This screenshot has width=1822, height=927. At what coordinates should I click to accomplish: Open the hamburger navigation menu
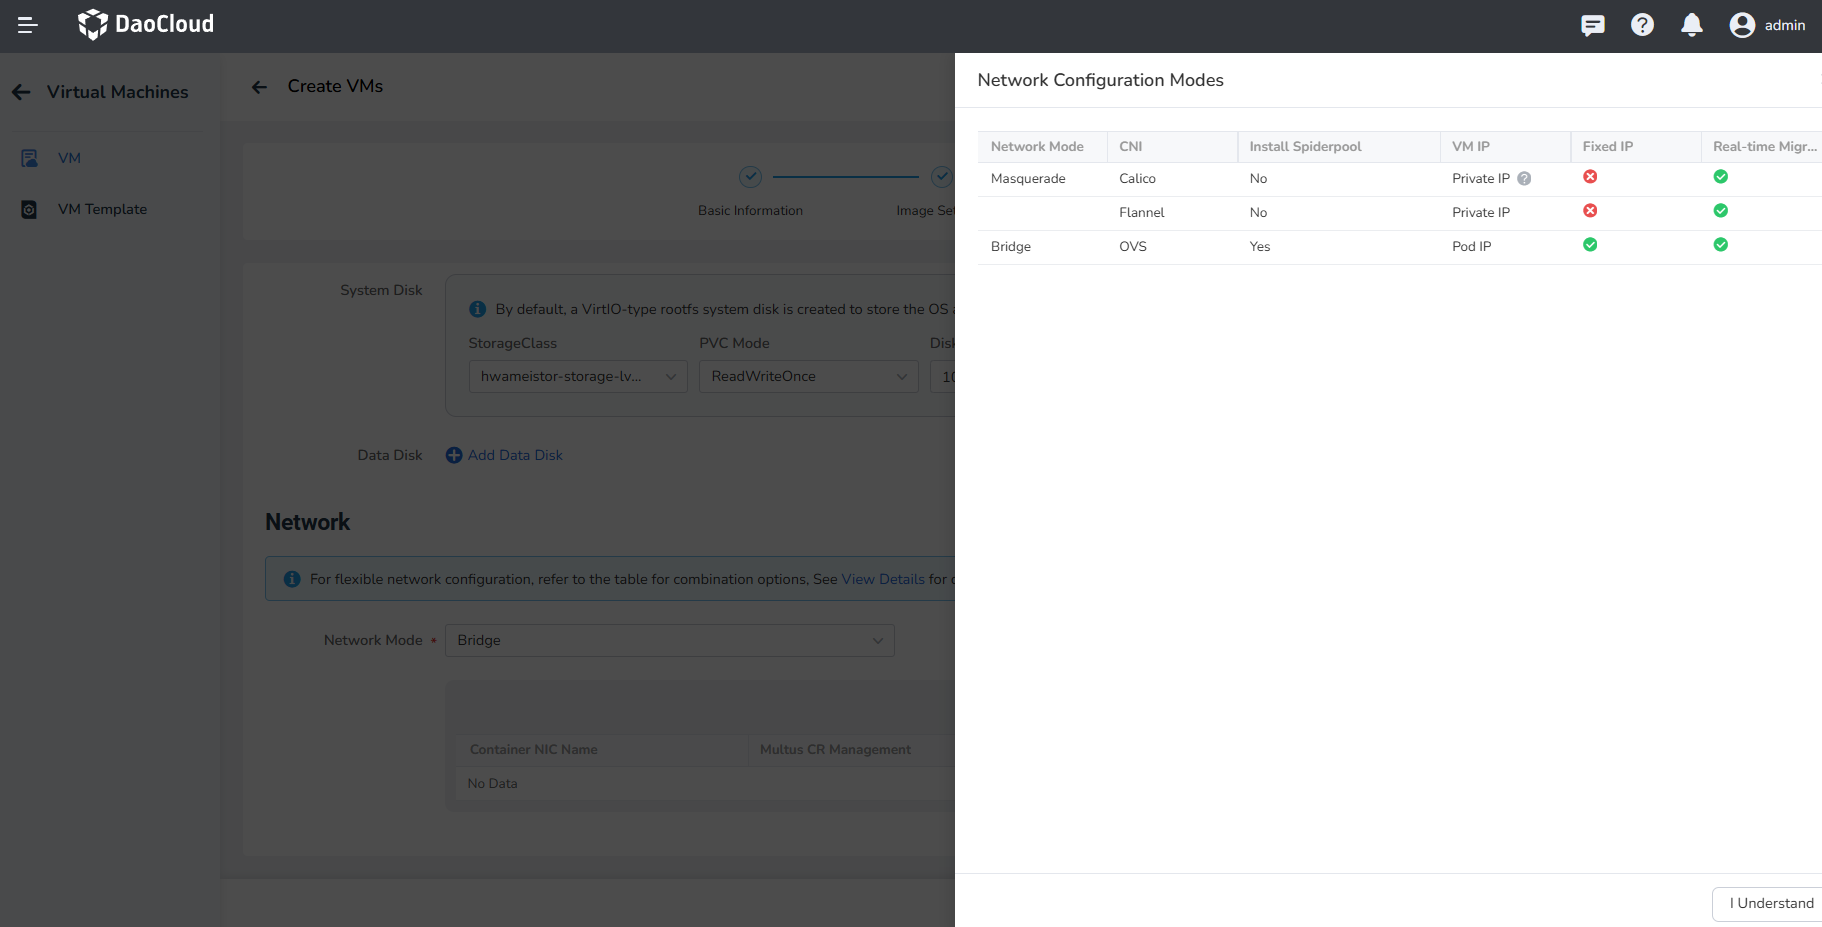tap(27, 25)
